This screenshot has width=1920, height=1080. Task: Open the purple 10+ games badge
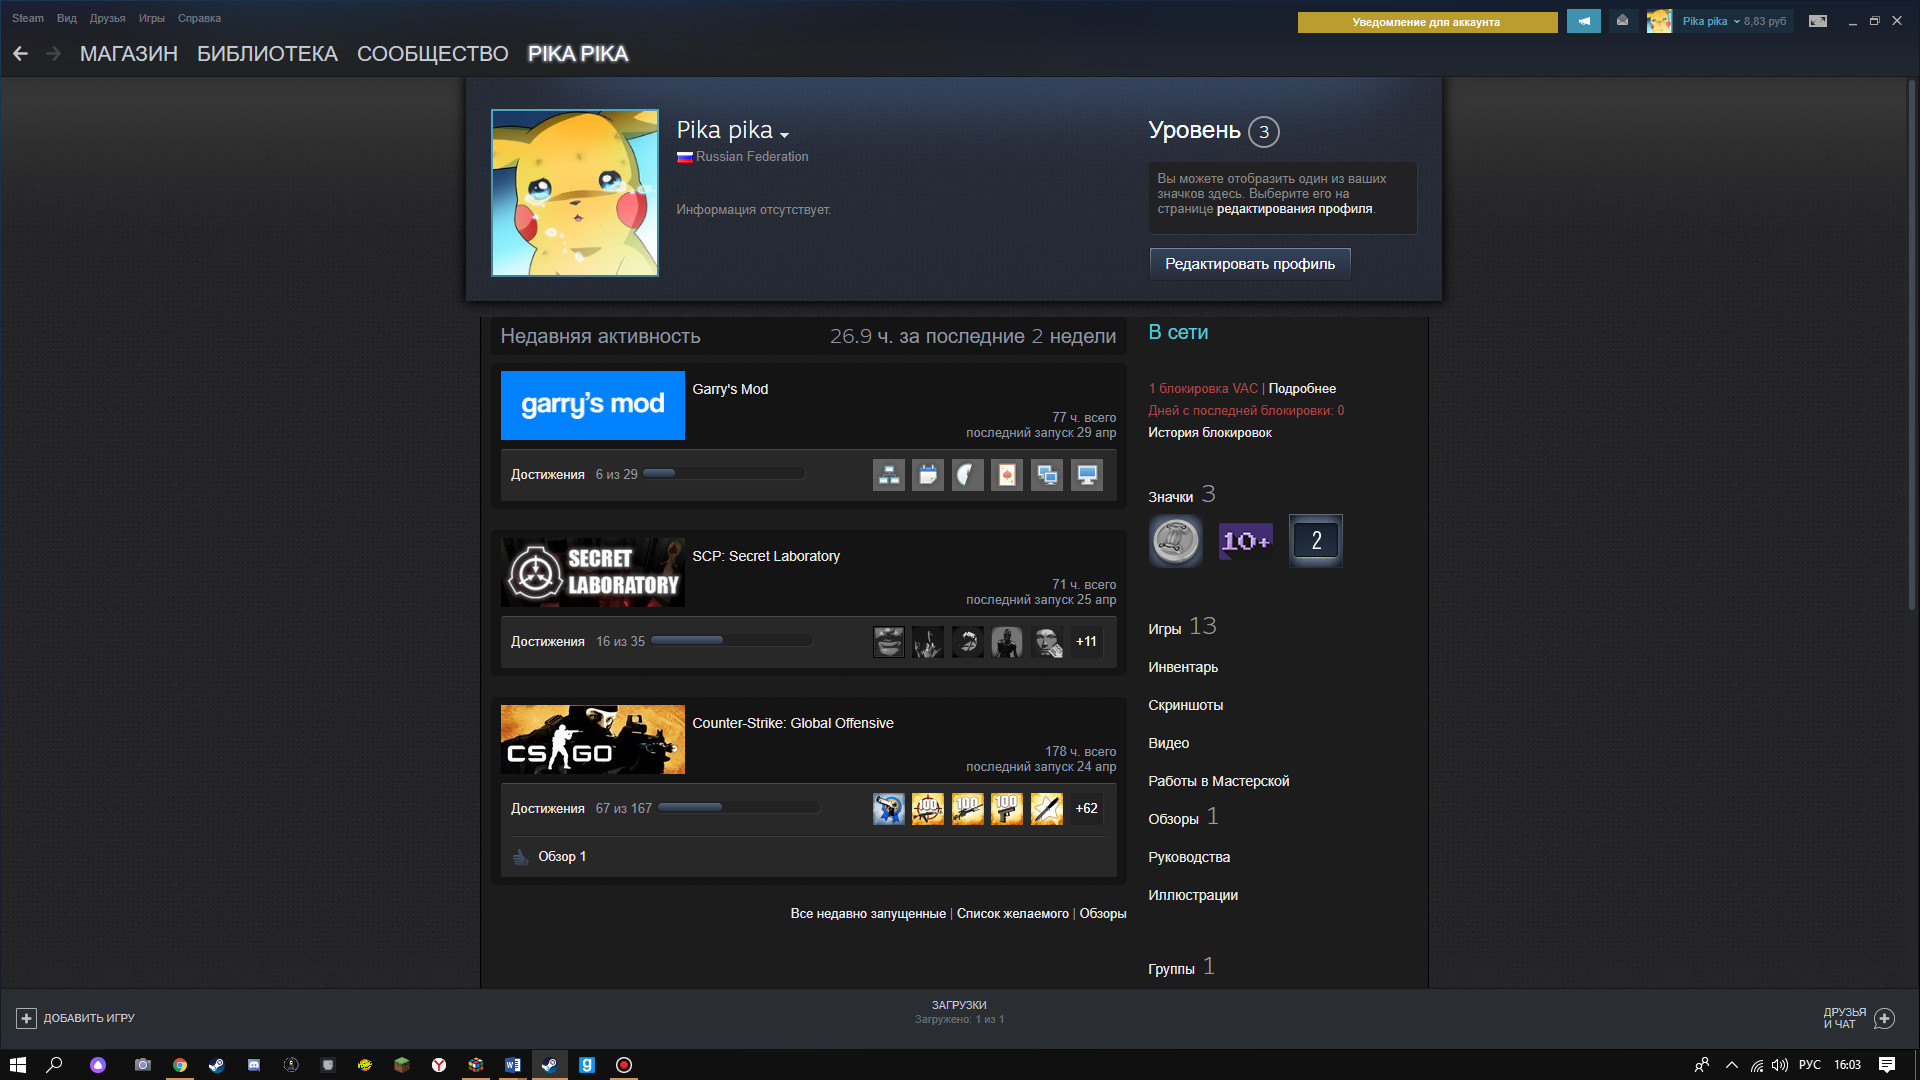[x=1246, y=541]
